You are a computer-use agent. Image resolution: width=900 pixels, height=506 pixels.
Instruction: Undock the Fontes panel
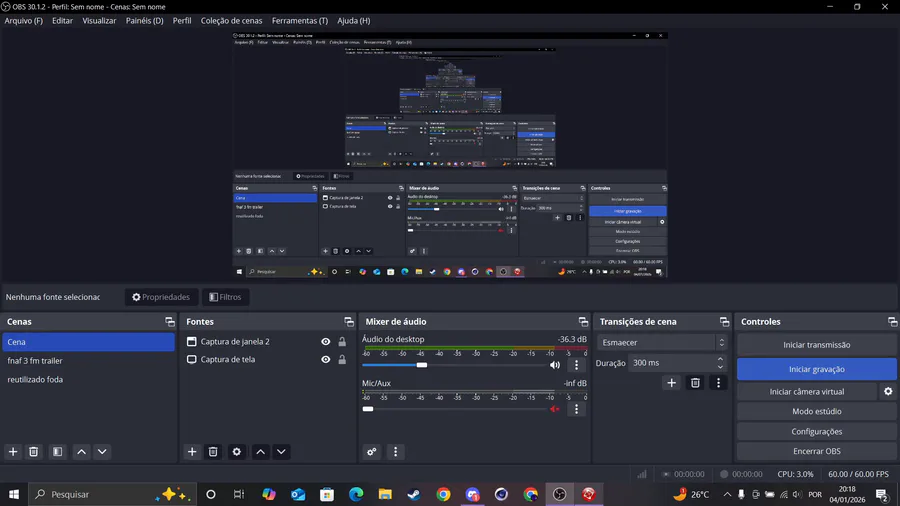(348, 322)
